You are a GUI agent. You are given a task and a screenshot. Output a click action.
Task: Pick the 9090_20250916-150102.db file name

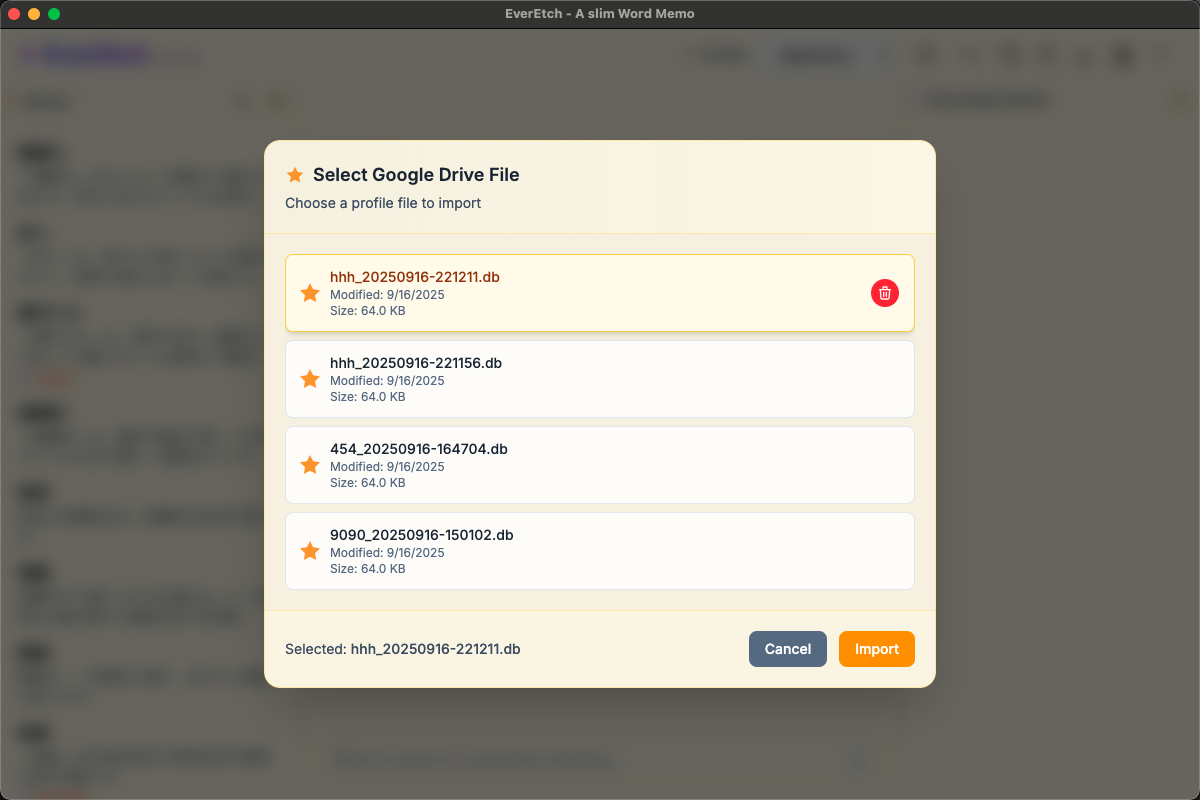pyautogui.click(x=421, y=535)
